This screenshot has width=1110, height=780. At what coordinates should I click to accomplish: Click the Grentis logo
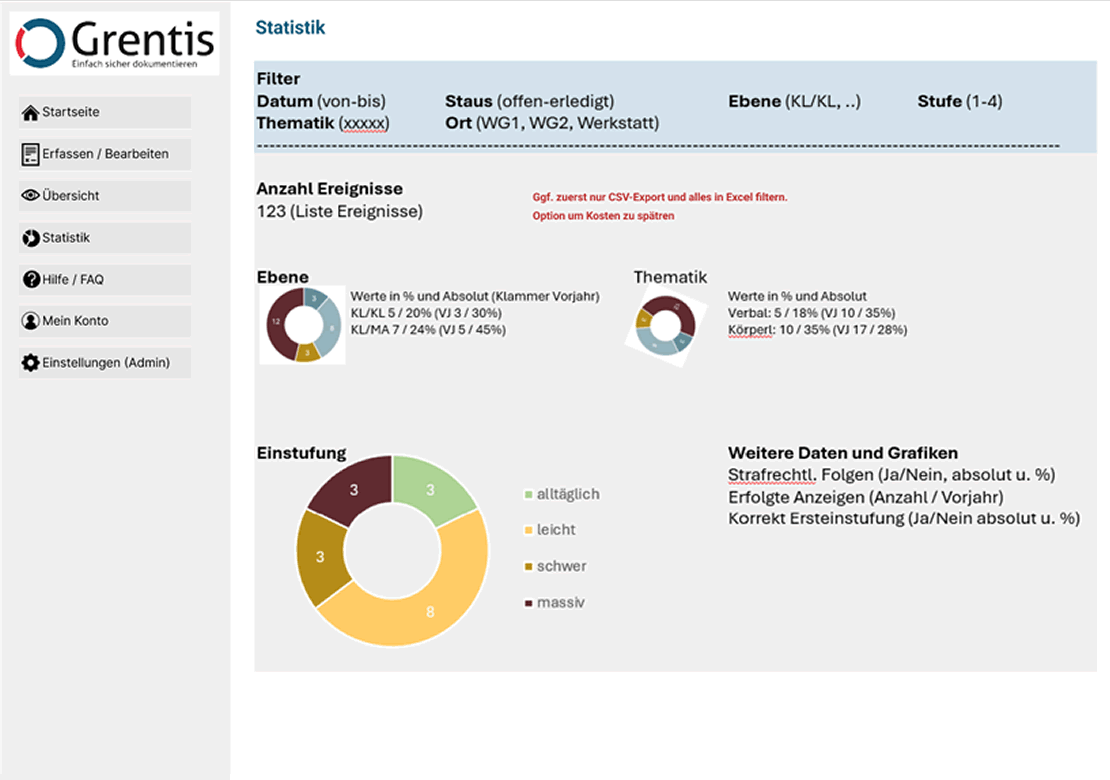[114, 43]
